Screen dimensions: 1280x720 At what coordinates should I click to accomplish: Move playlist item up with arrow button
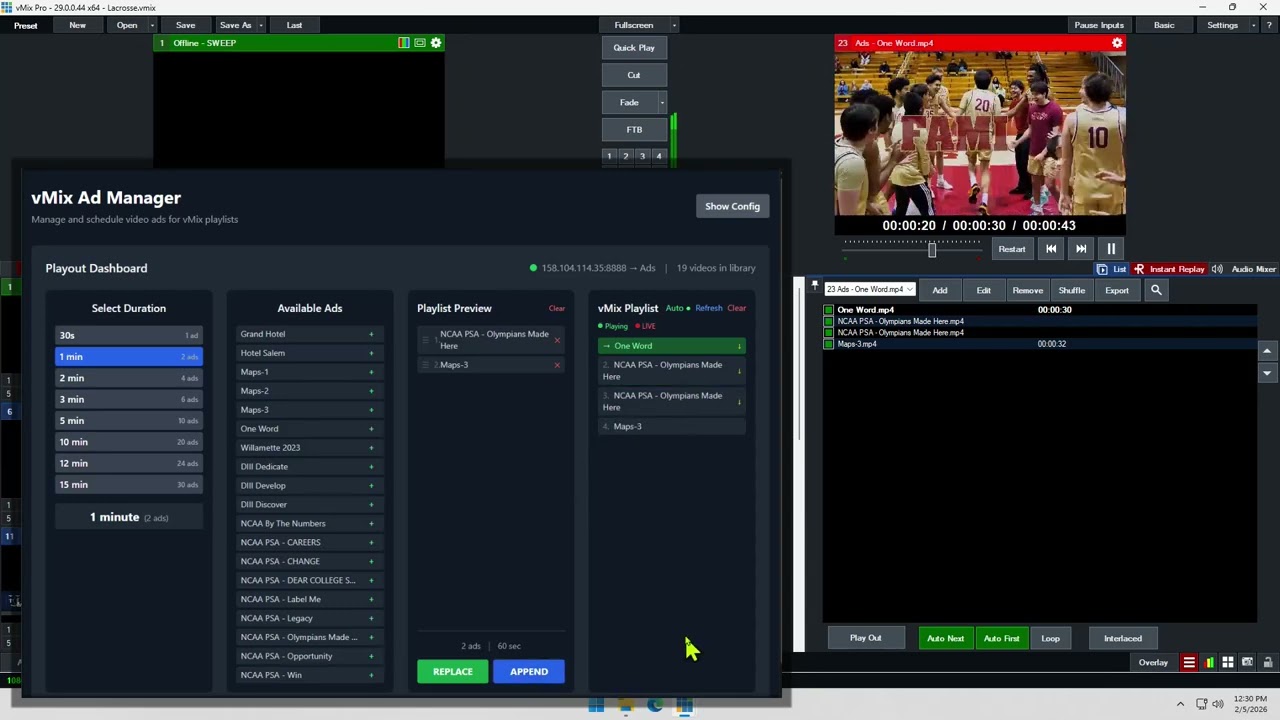[1267, 351]
